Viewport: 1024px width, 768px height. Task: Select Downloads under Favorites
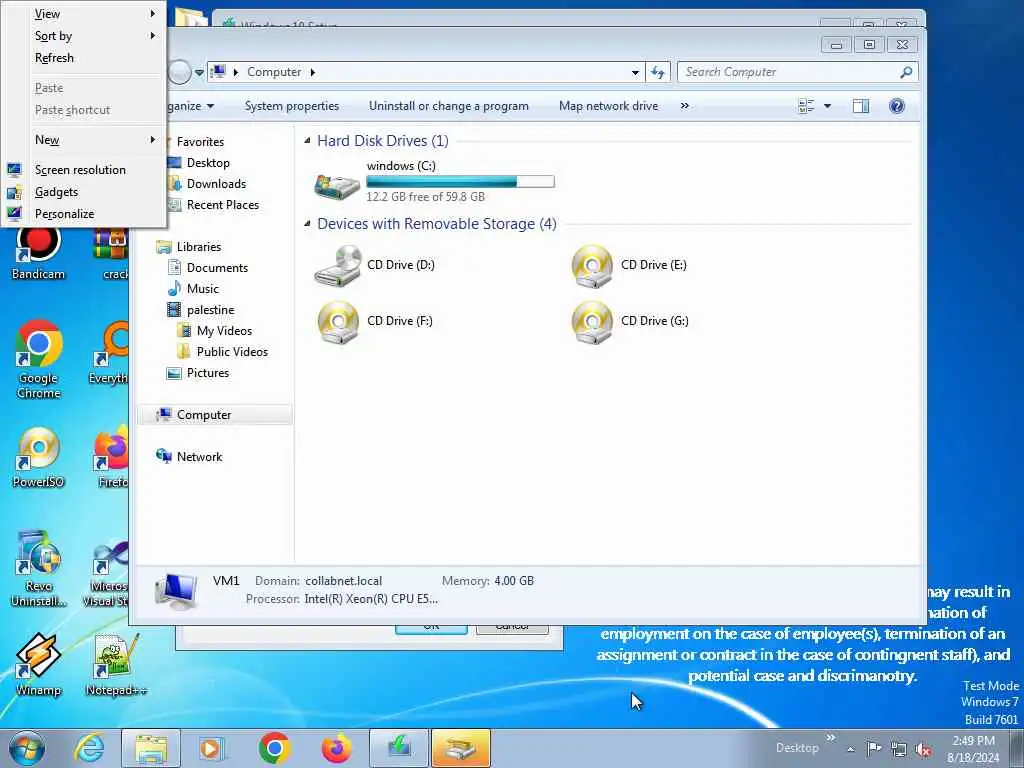(216, 184)
